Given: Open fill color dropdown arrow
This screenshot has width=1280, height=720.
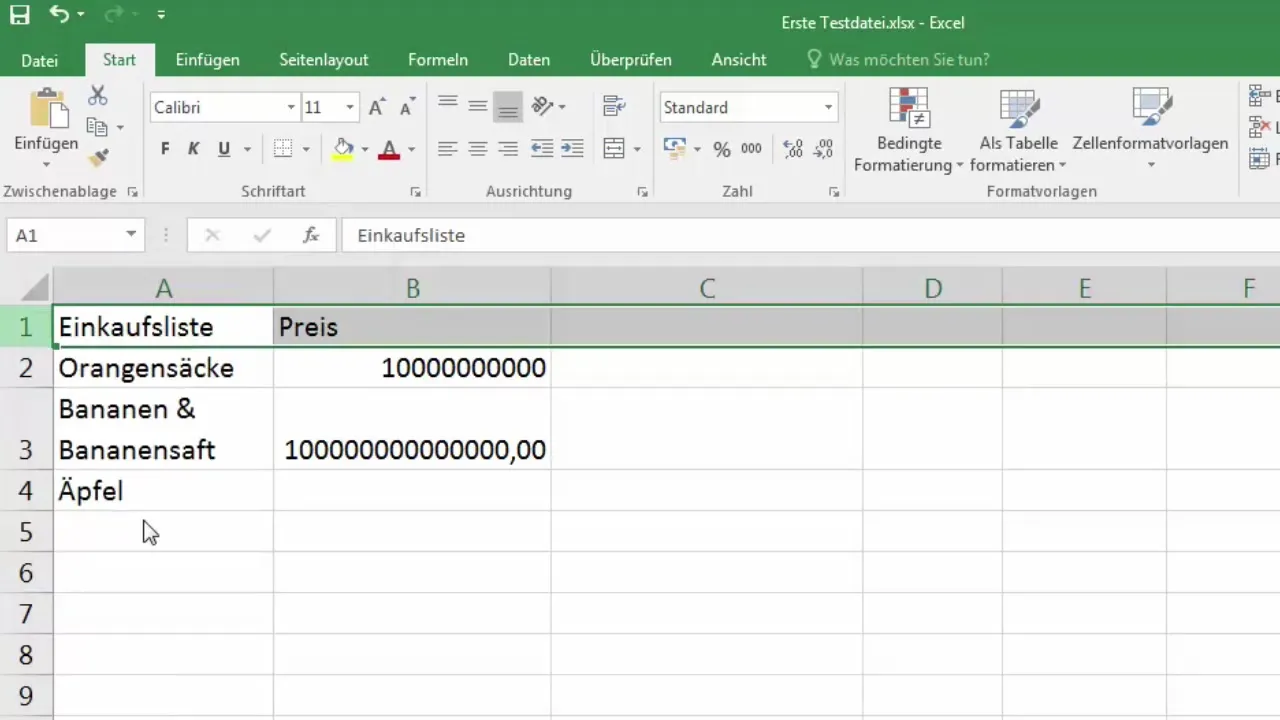Looking at the screenshot, I should click(x=365, y=150).
